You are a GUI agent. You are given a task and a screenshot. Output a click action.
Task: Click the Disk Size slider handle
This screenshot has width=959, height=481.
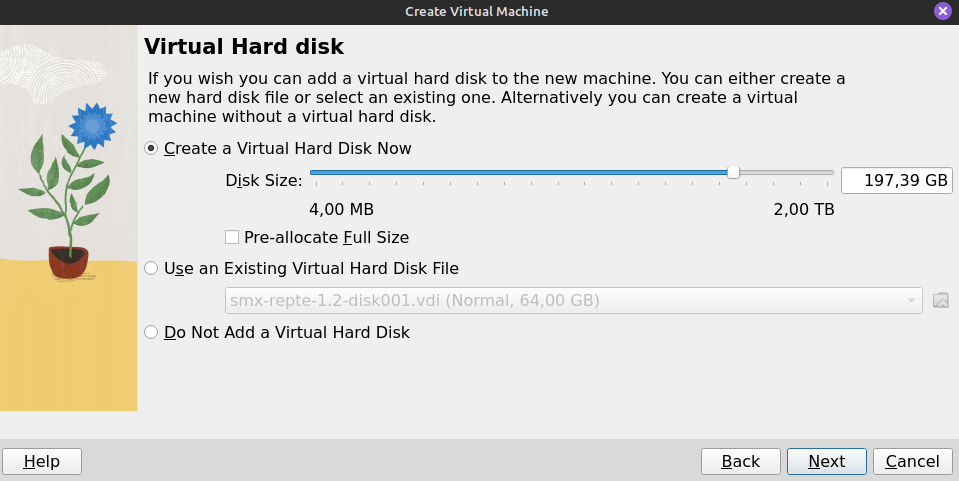[x=733, y=173]
